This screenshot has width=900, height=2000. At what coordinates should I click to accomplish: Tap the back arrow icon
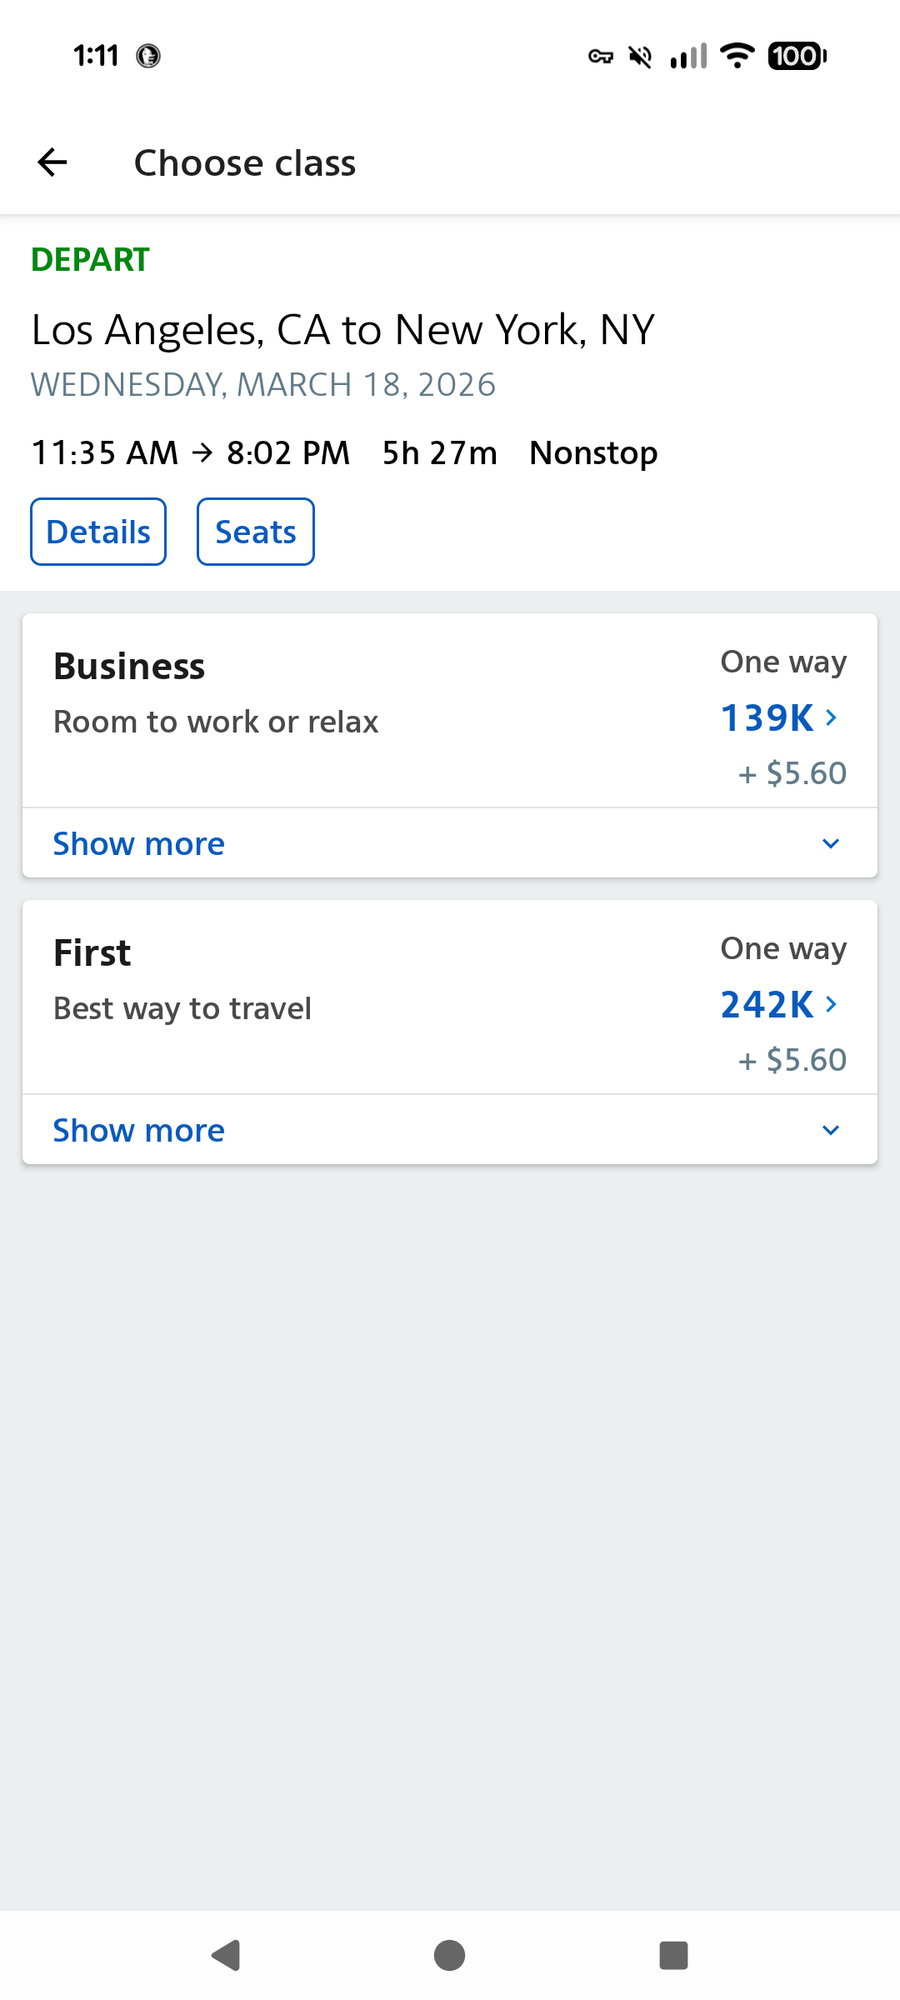[x=52, y=162]
